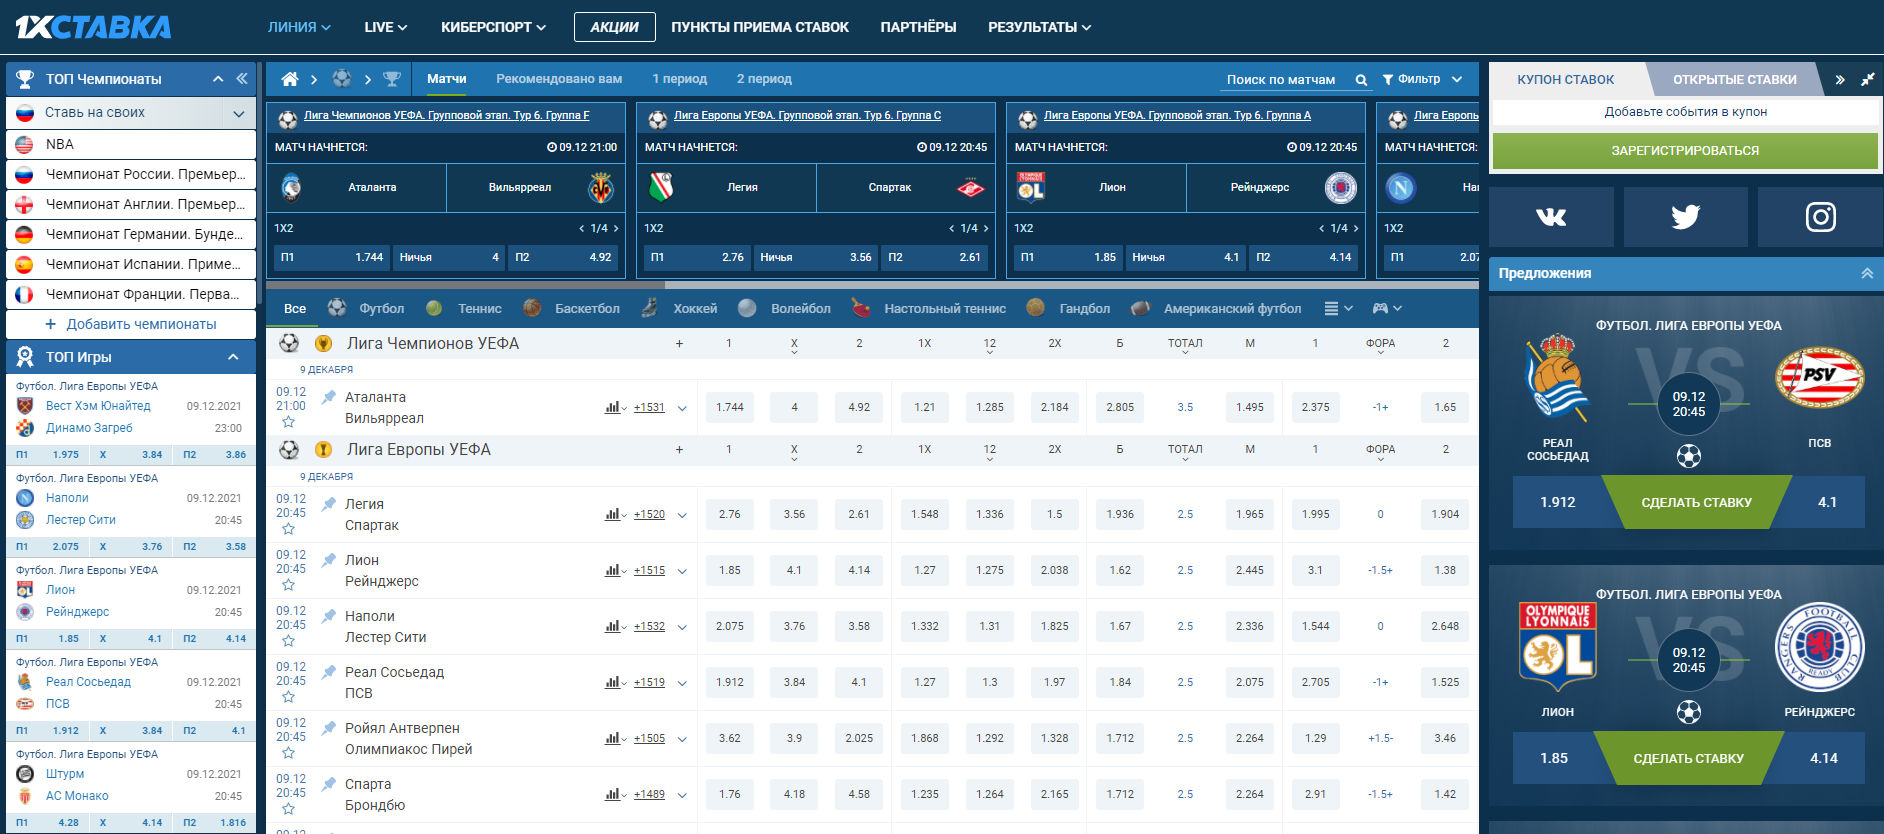1884x834 pixels.
Task: Open the РЕЗУЛЬТАТЫ dropdown menu
Action: [1039, 27]
